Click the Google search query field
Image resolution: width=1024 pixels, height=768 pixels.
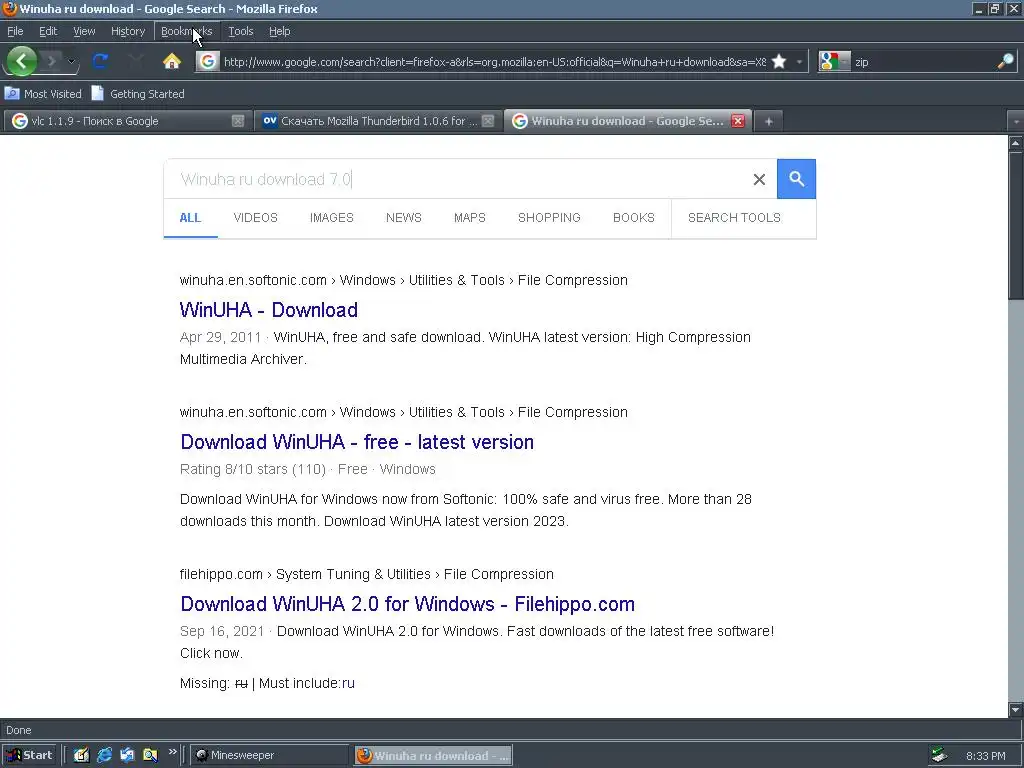(457, 179)
